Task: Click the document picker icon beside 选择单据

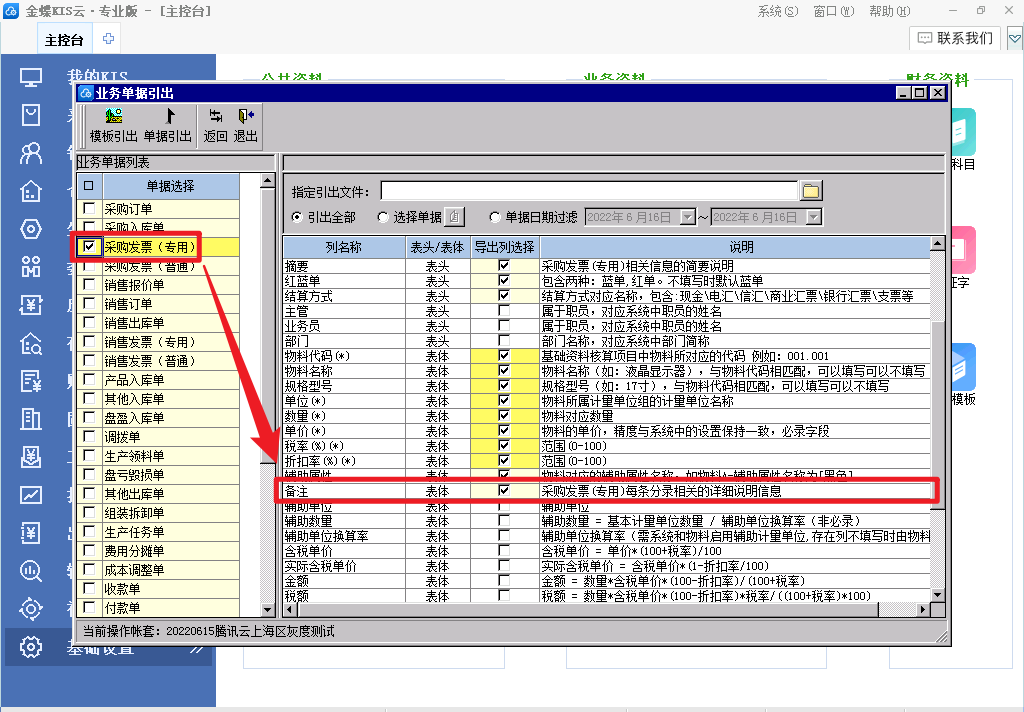Action: [x=455, y=217]
